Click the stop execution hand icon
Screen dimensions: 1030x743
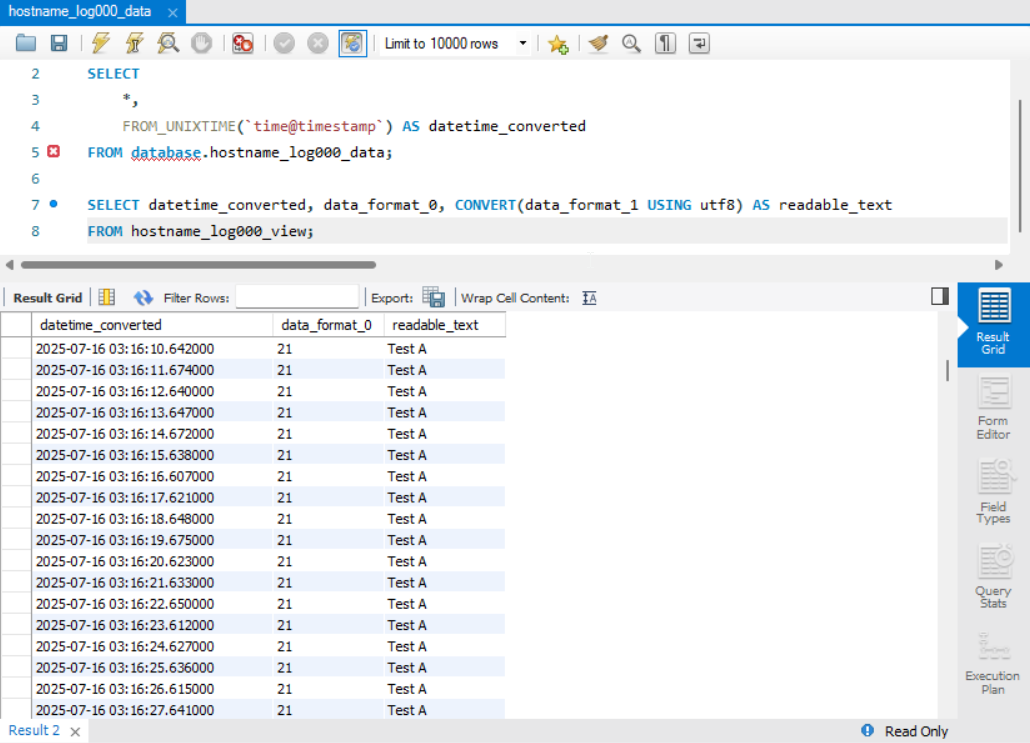tap(202, 43)
